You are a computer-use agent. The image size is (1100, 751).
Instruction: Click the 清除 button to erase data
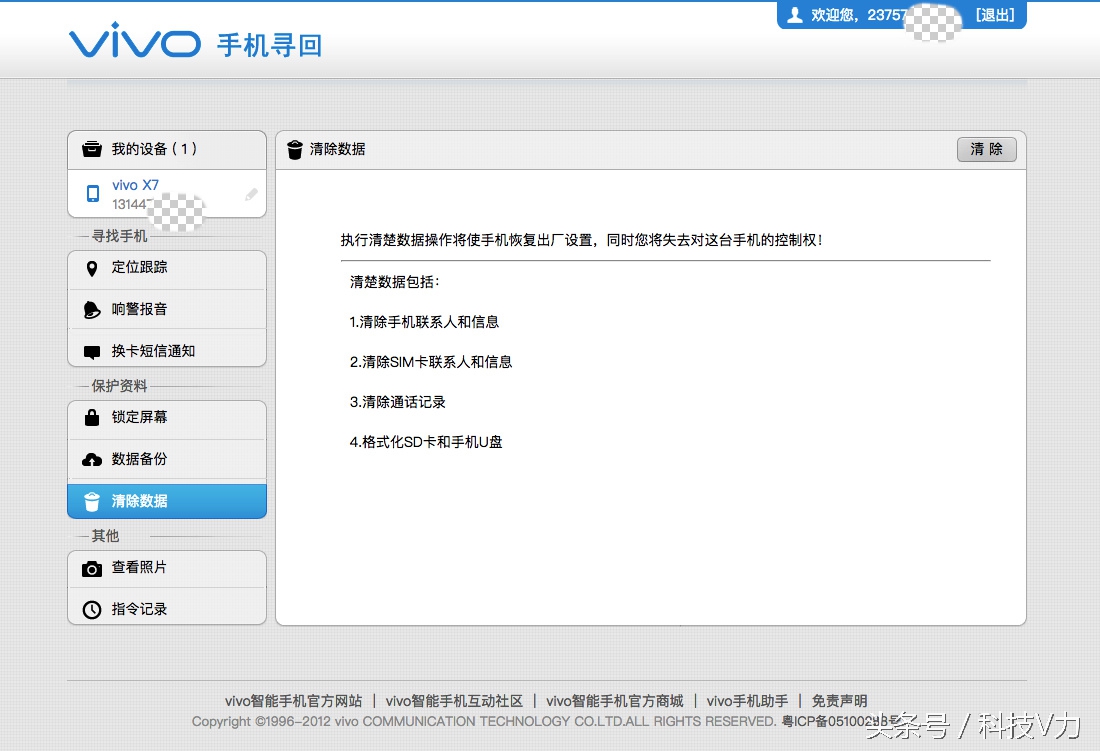[x=986, y=149]
